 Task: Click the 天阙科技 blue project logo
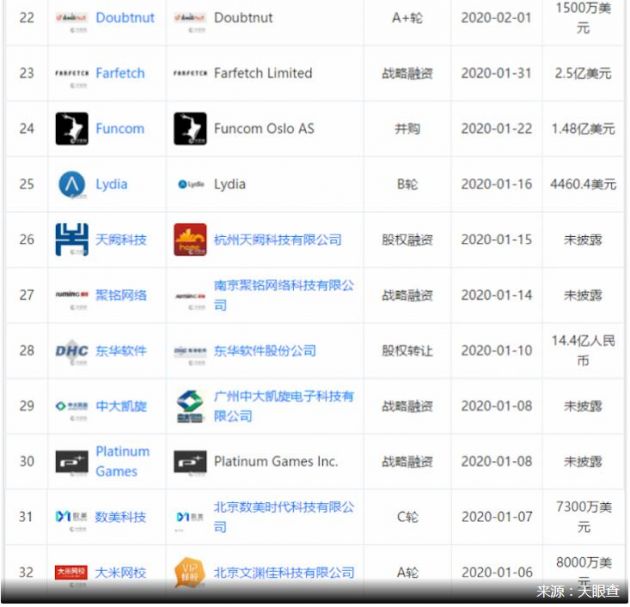(72, 239)
